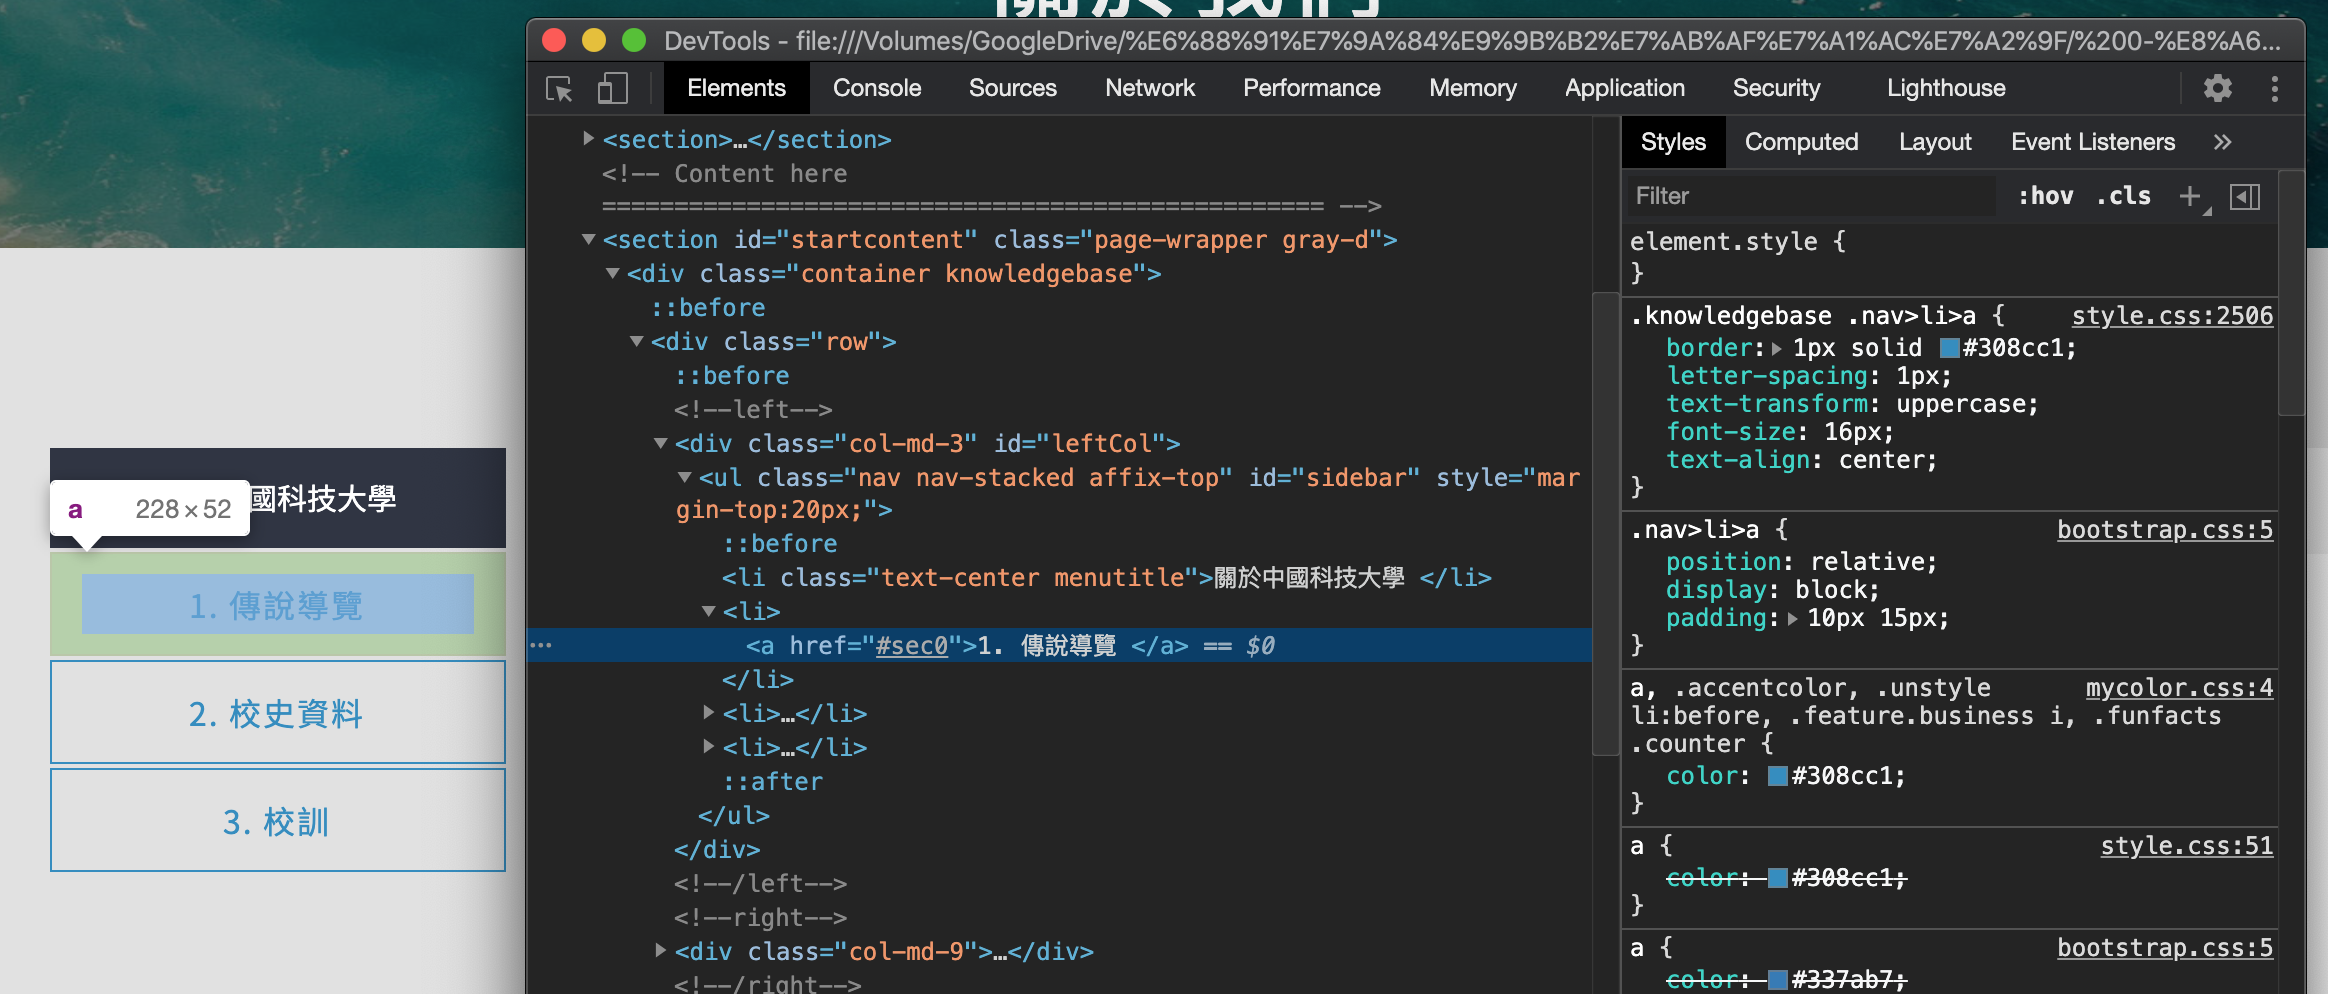Click the border color #308cc1 swatch
This screenshot has width=2328, height=994.
click(x=1949, y=348)
